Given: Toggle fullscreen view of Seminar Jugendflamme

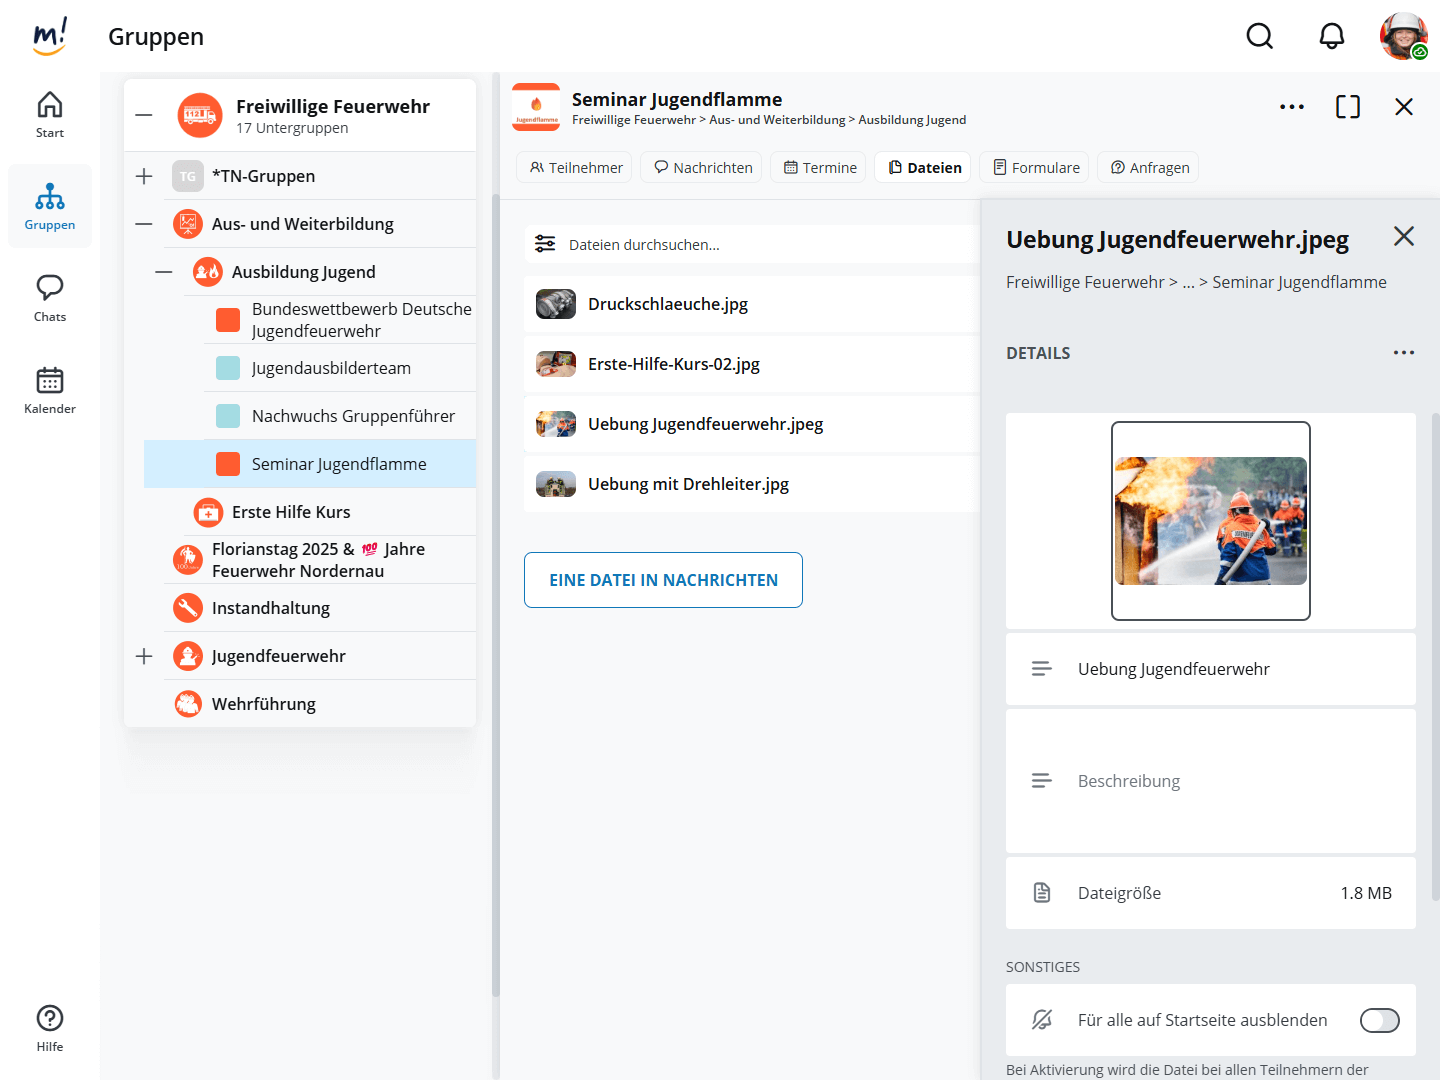Looking at the screenshot, I should (1347, 107).
